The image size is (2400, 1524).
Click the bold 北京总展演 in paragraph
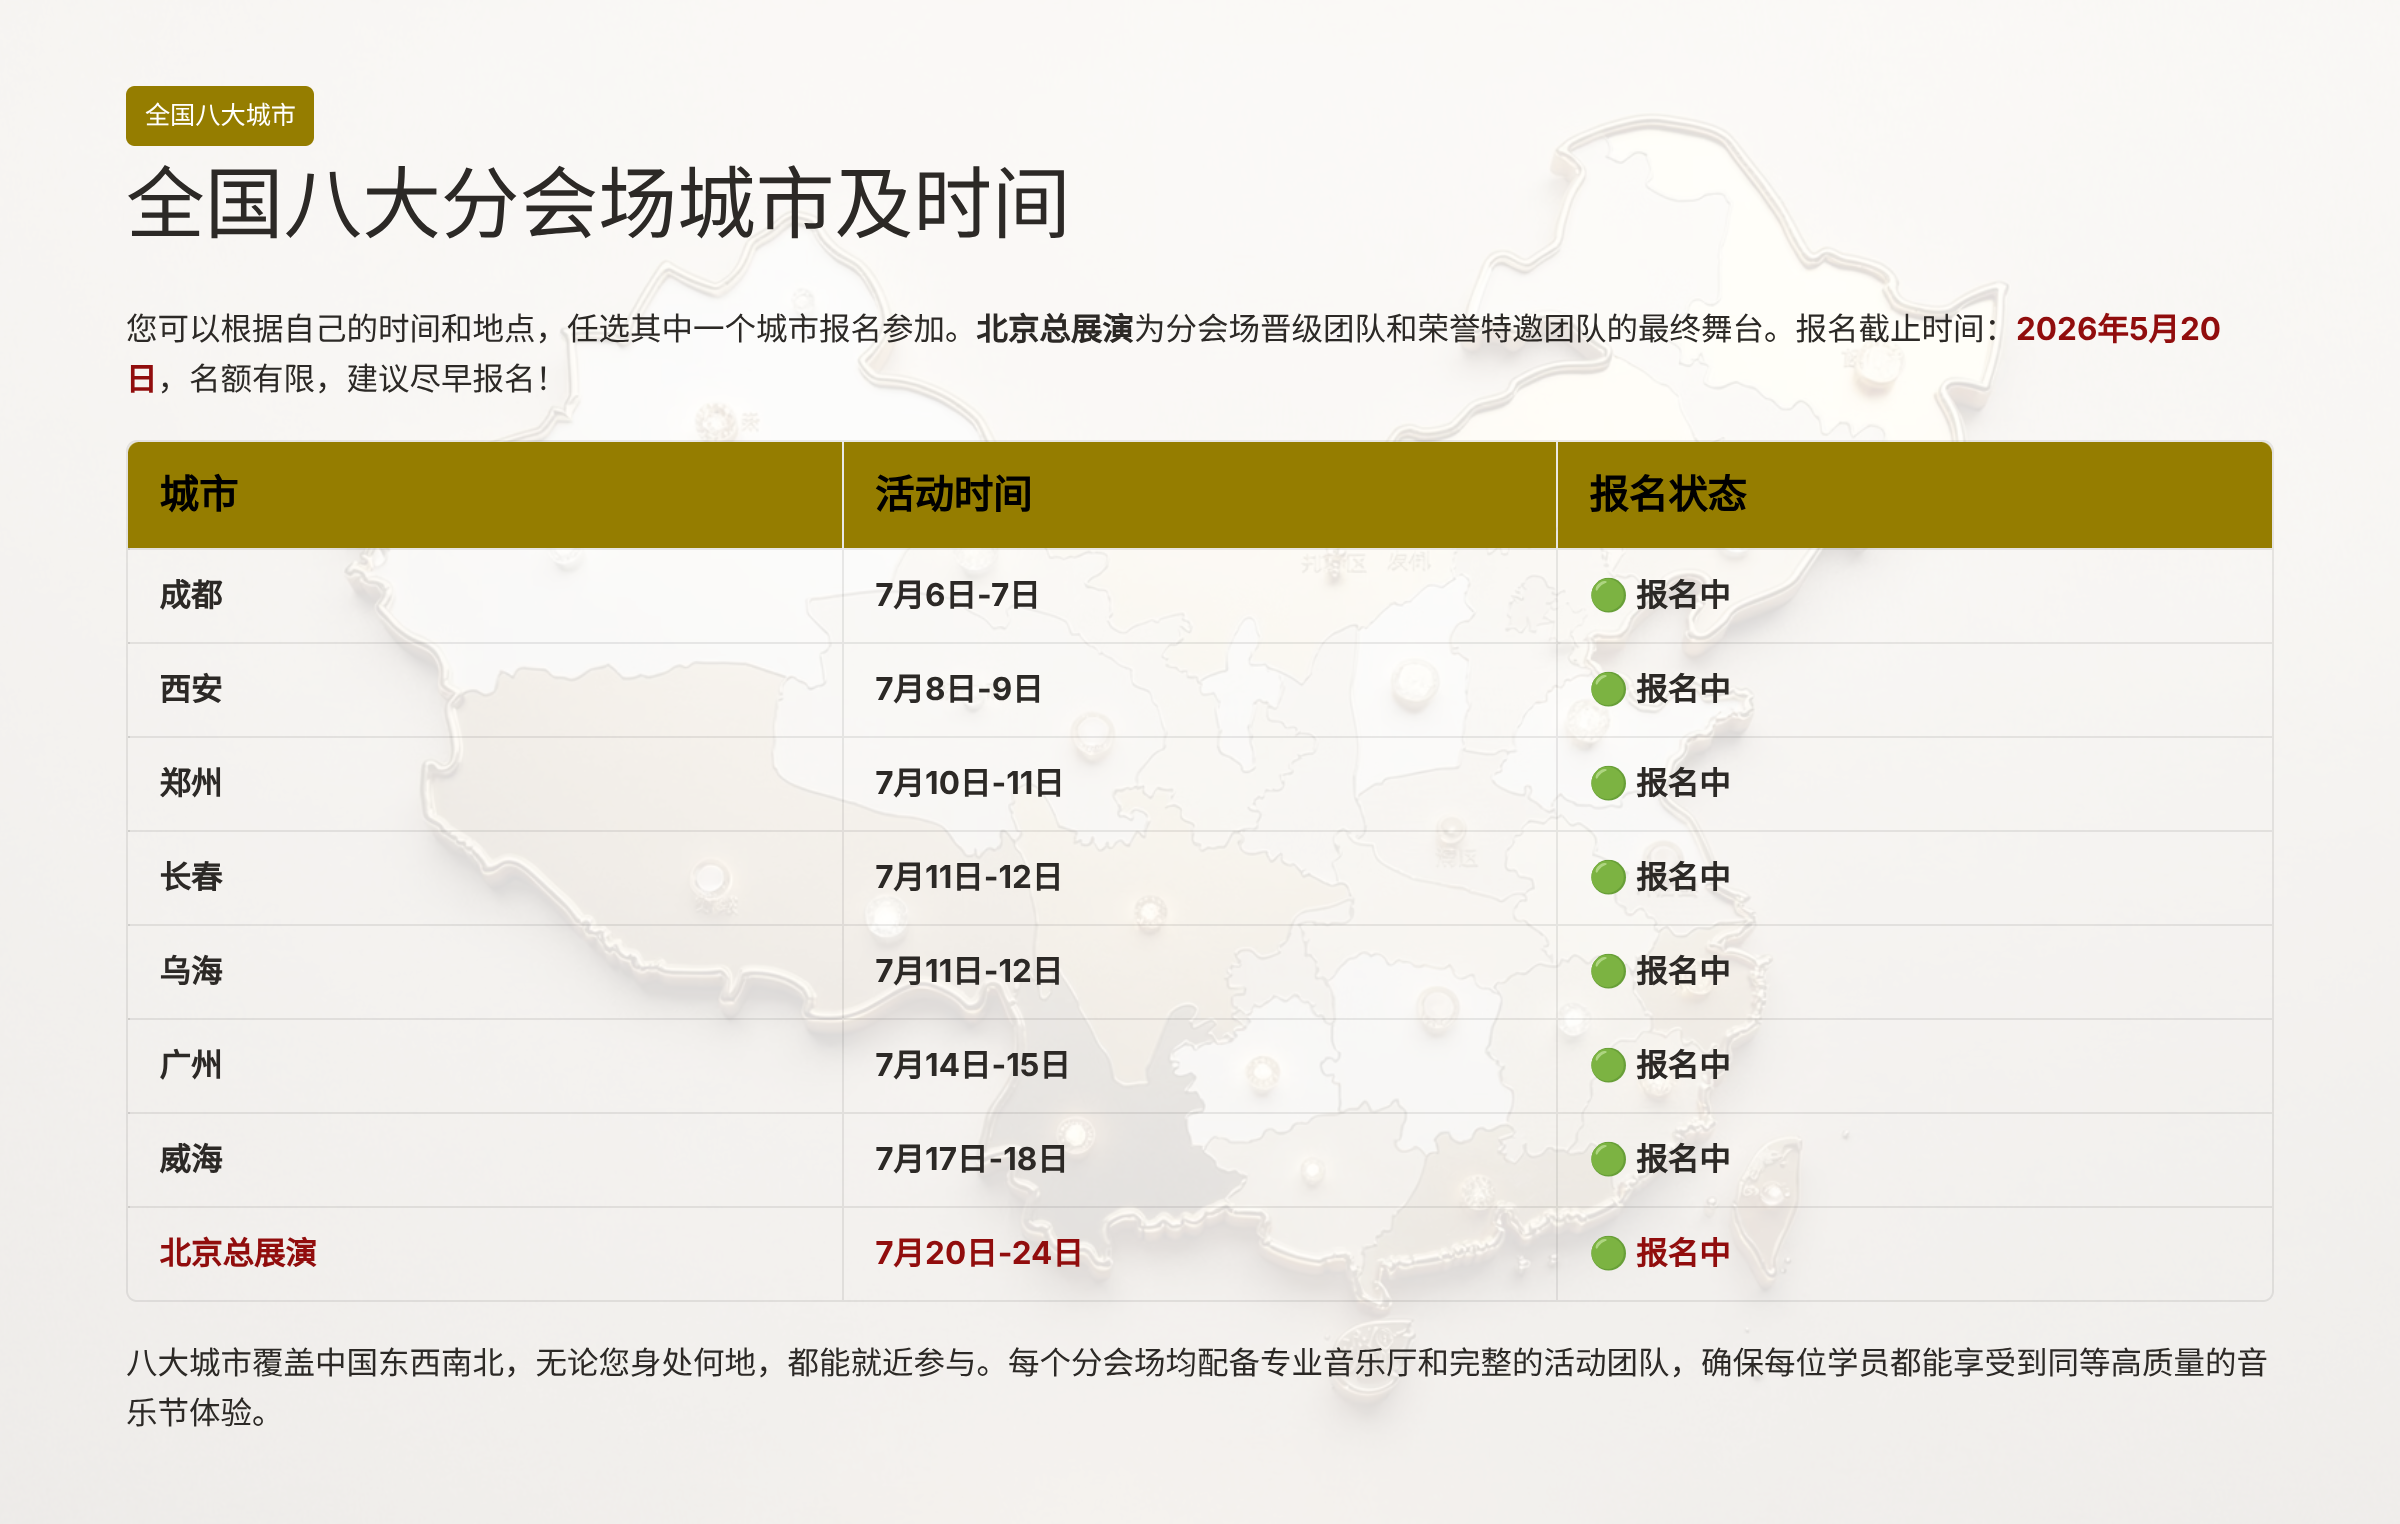(1054, 329)
